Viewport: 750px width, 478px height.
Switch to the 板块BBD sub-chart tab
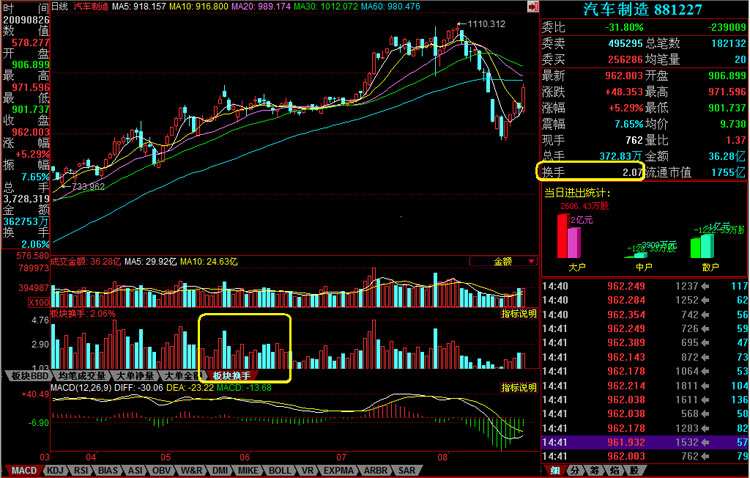(27, 376)
